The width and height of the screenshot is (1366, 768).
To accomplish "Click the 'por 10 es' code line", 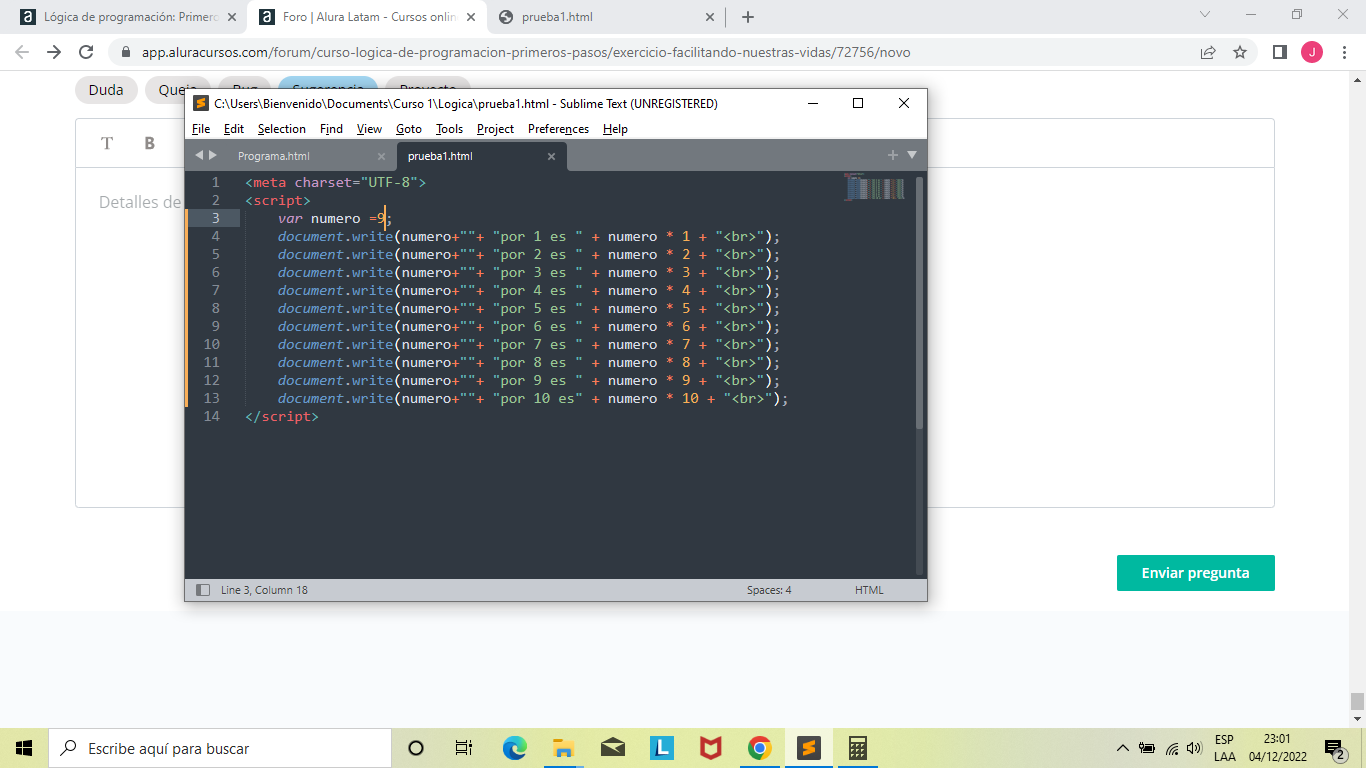I will [x=533, y=398].
